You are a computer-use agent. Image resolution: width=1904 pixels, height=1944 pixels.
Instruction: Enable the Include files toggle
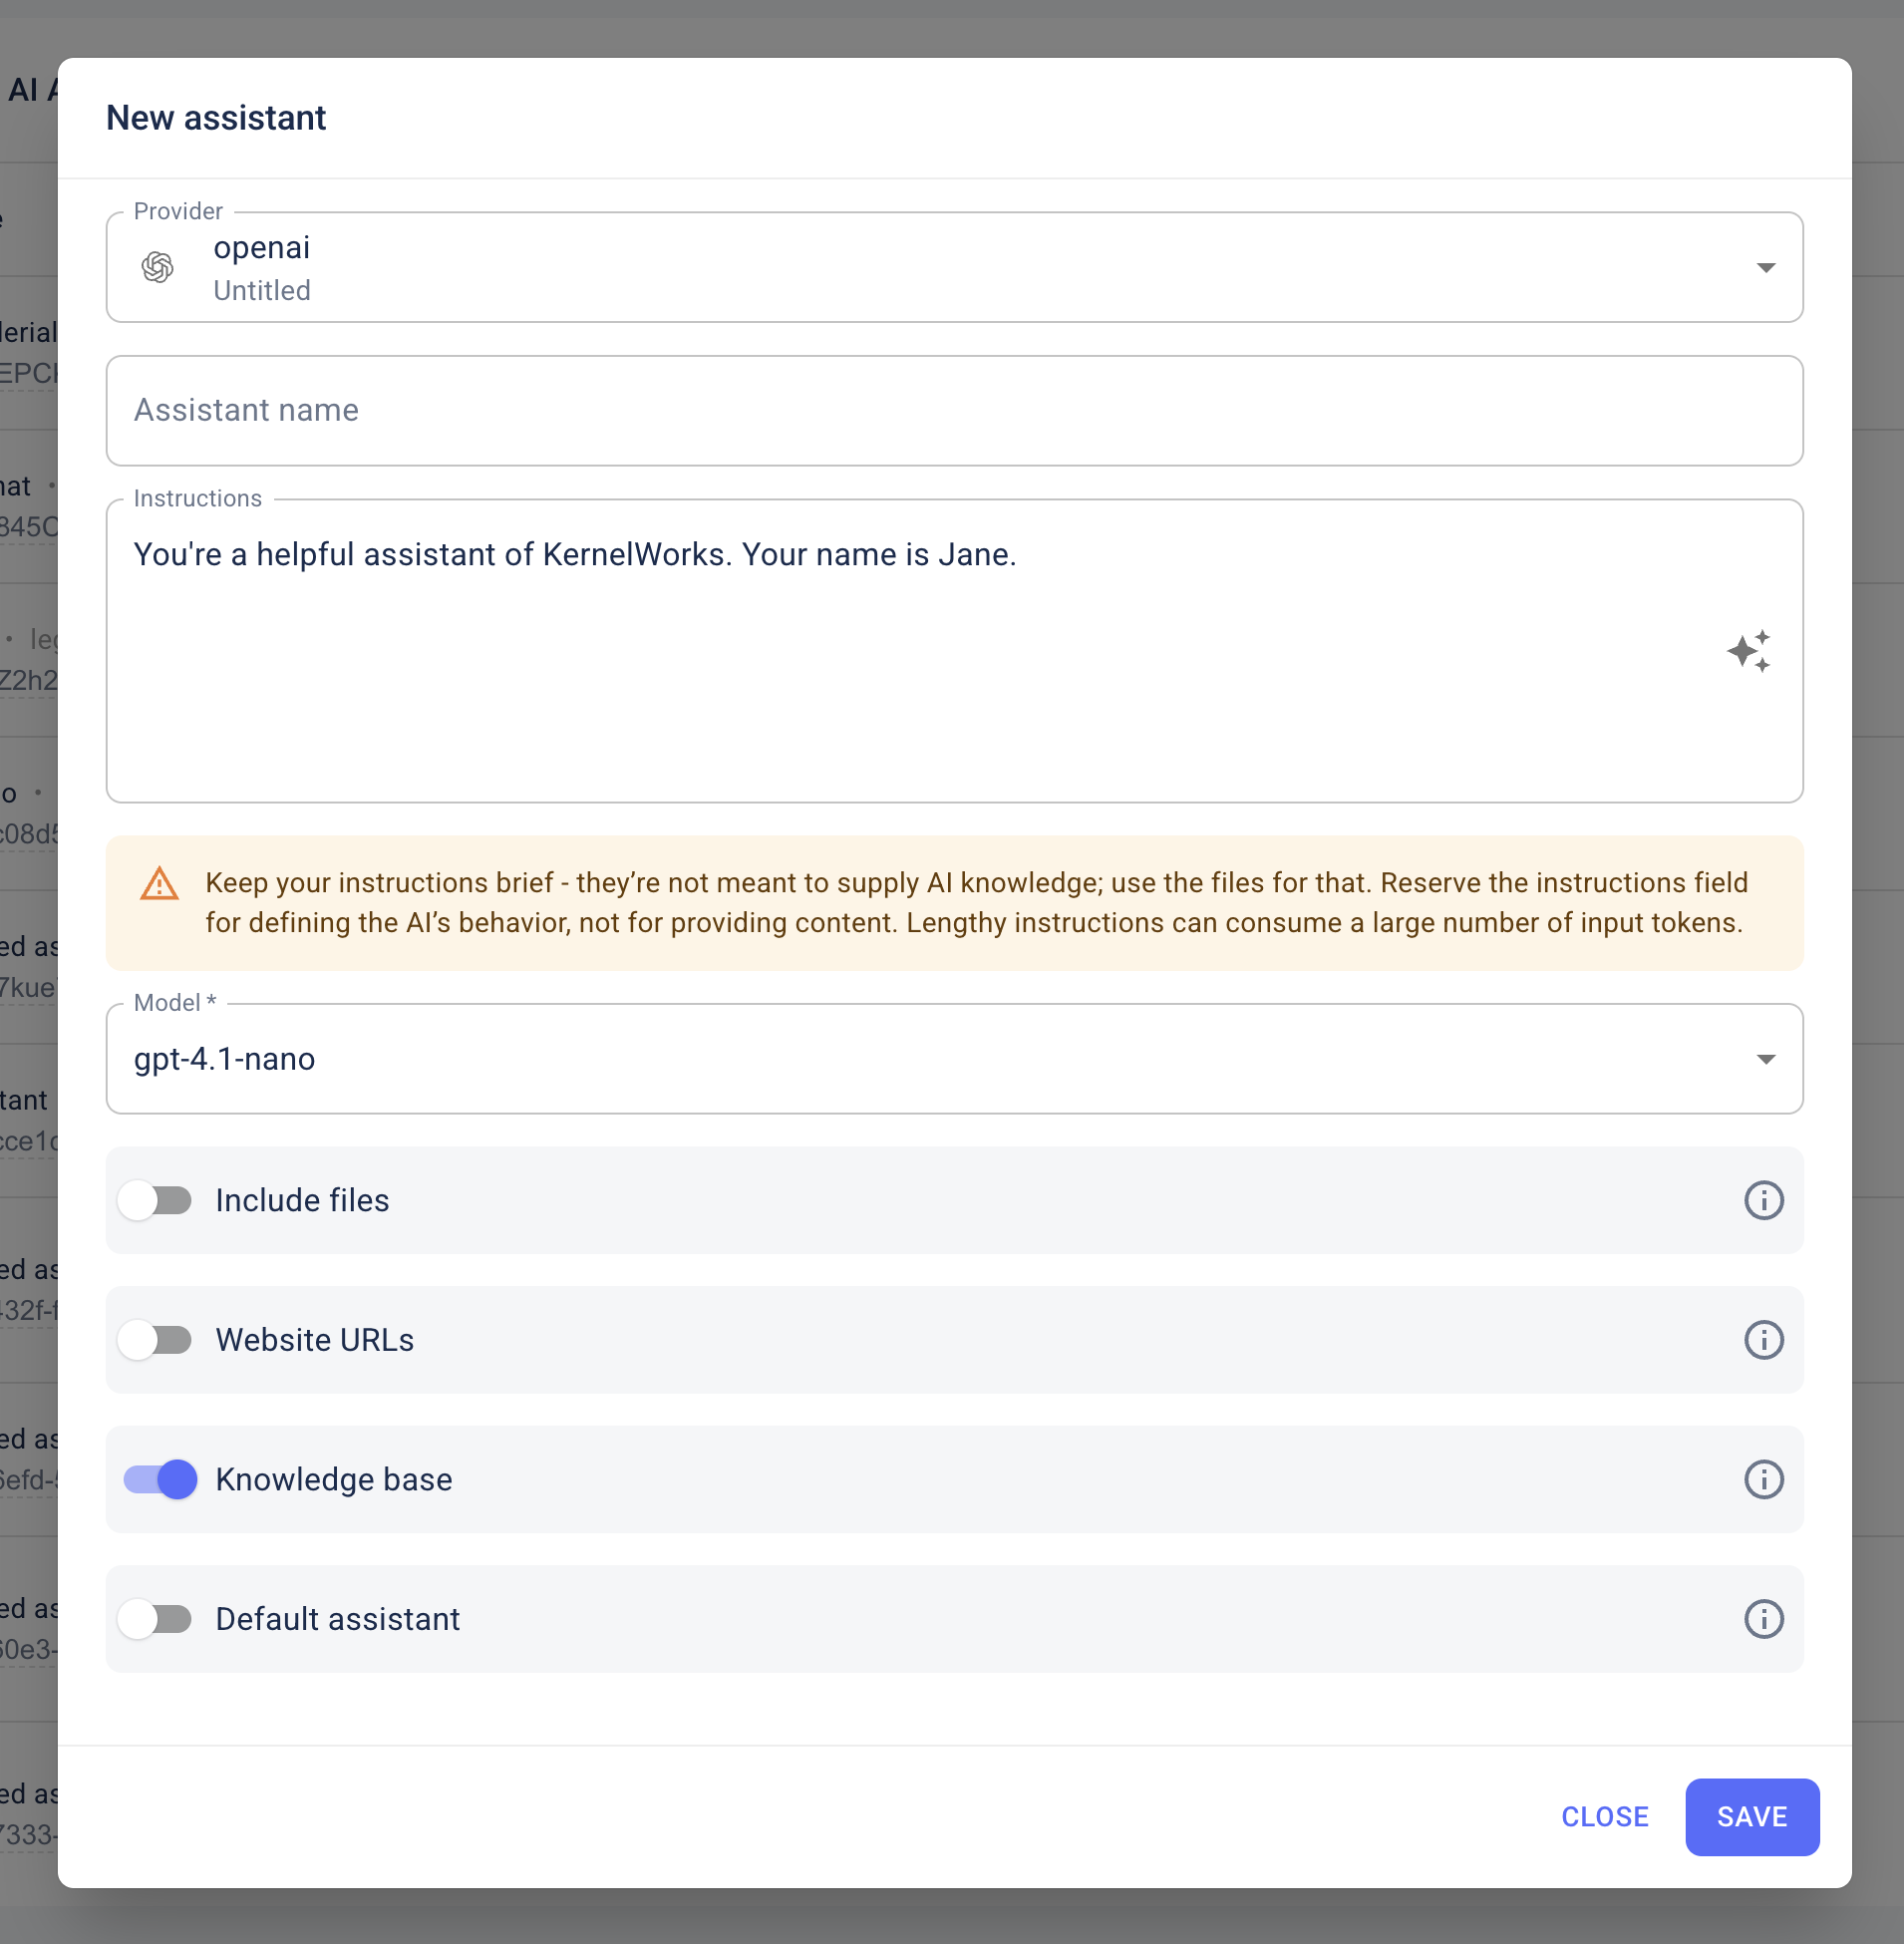pos(156,1200)
